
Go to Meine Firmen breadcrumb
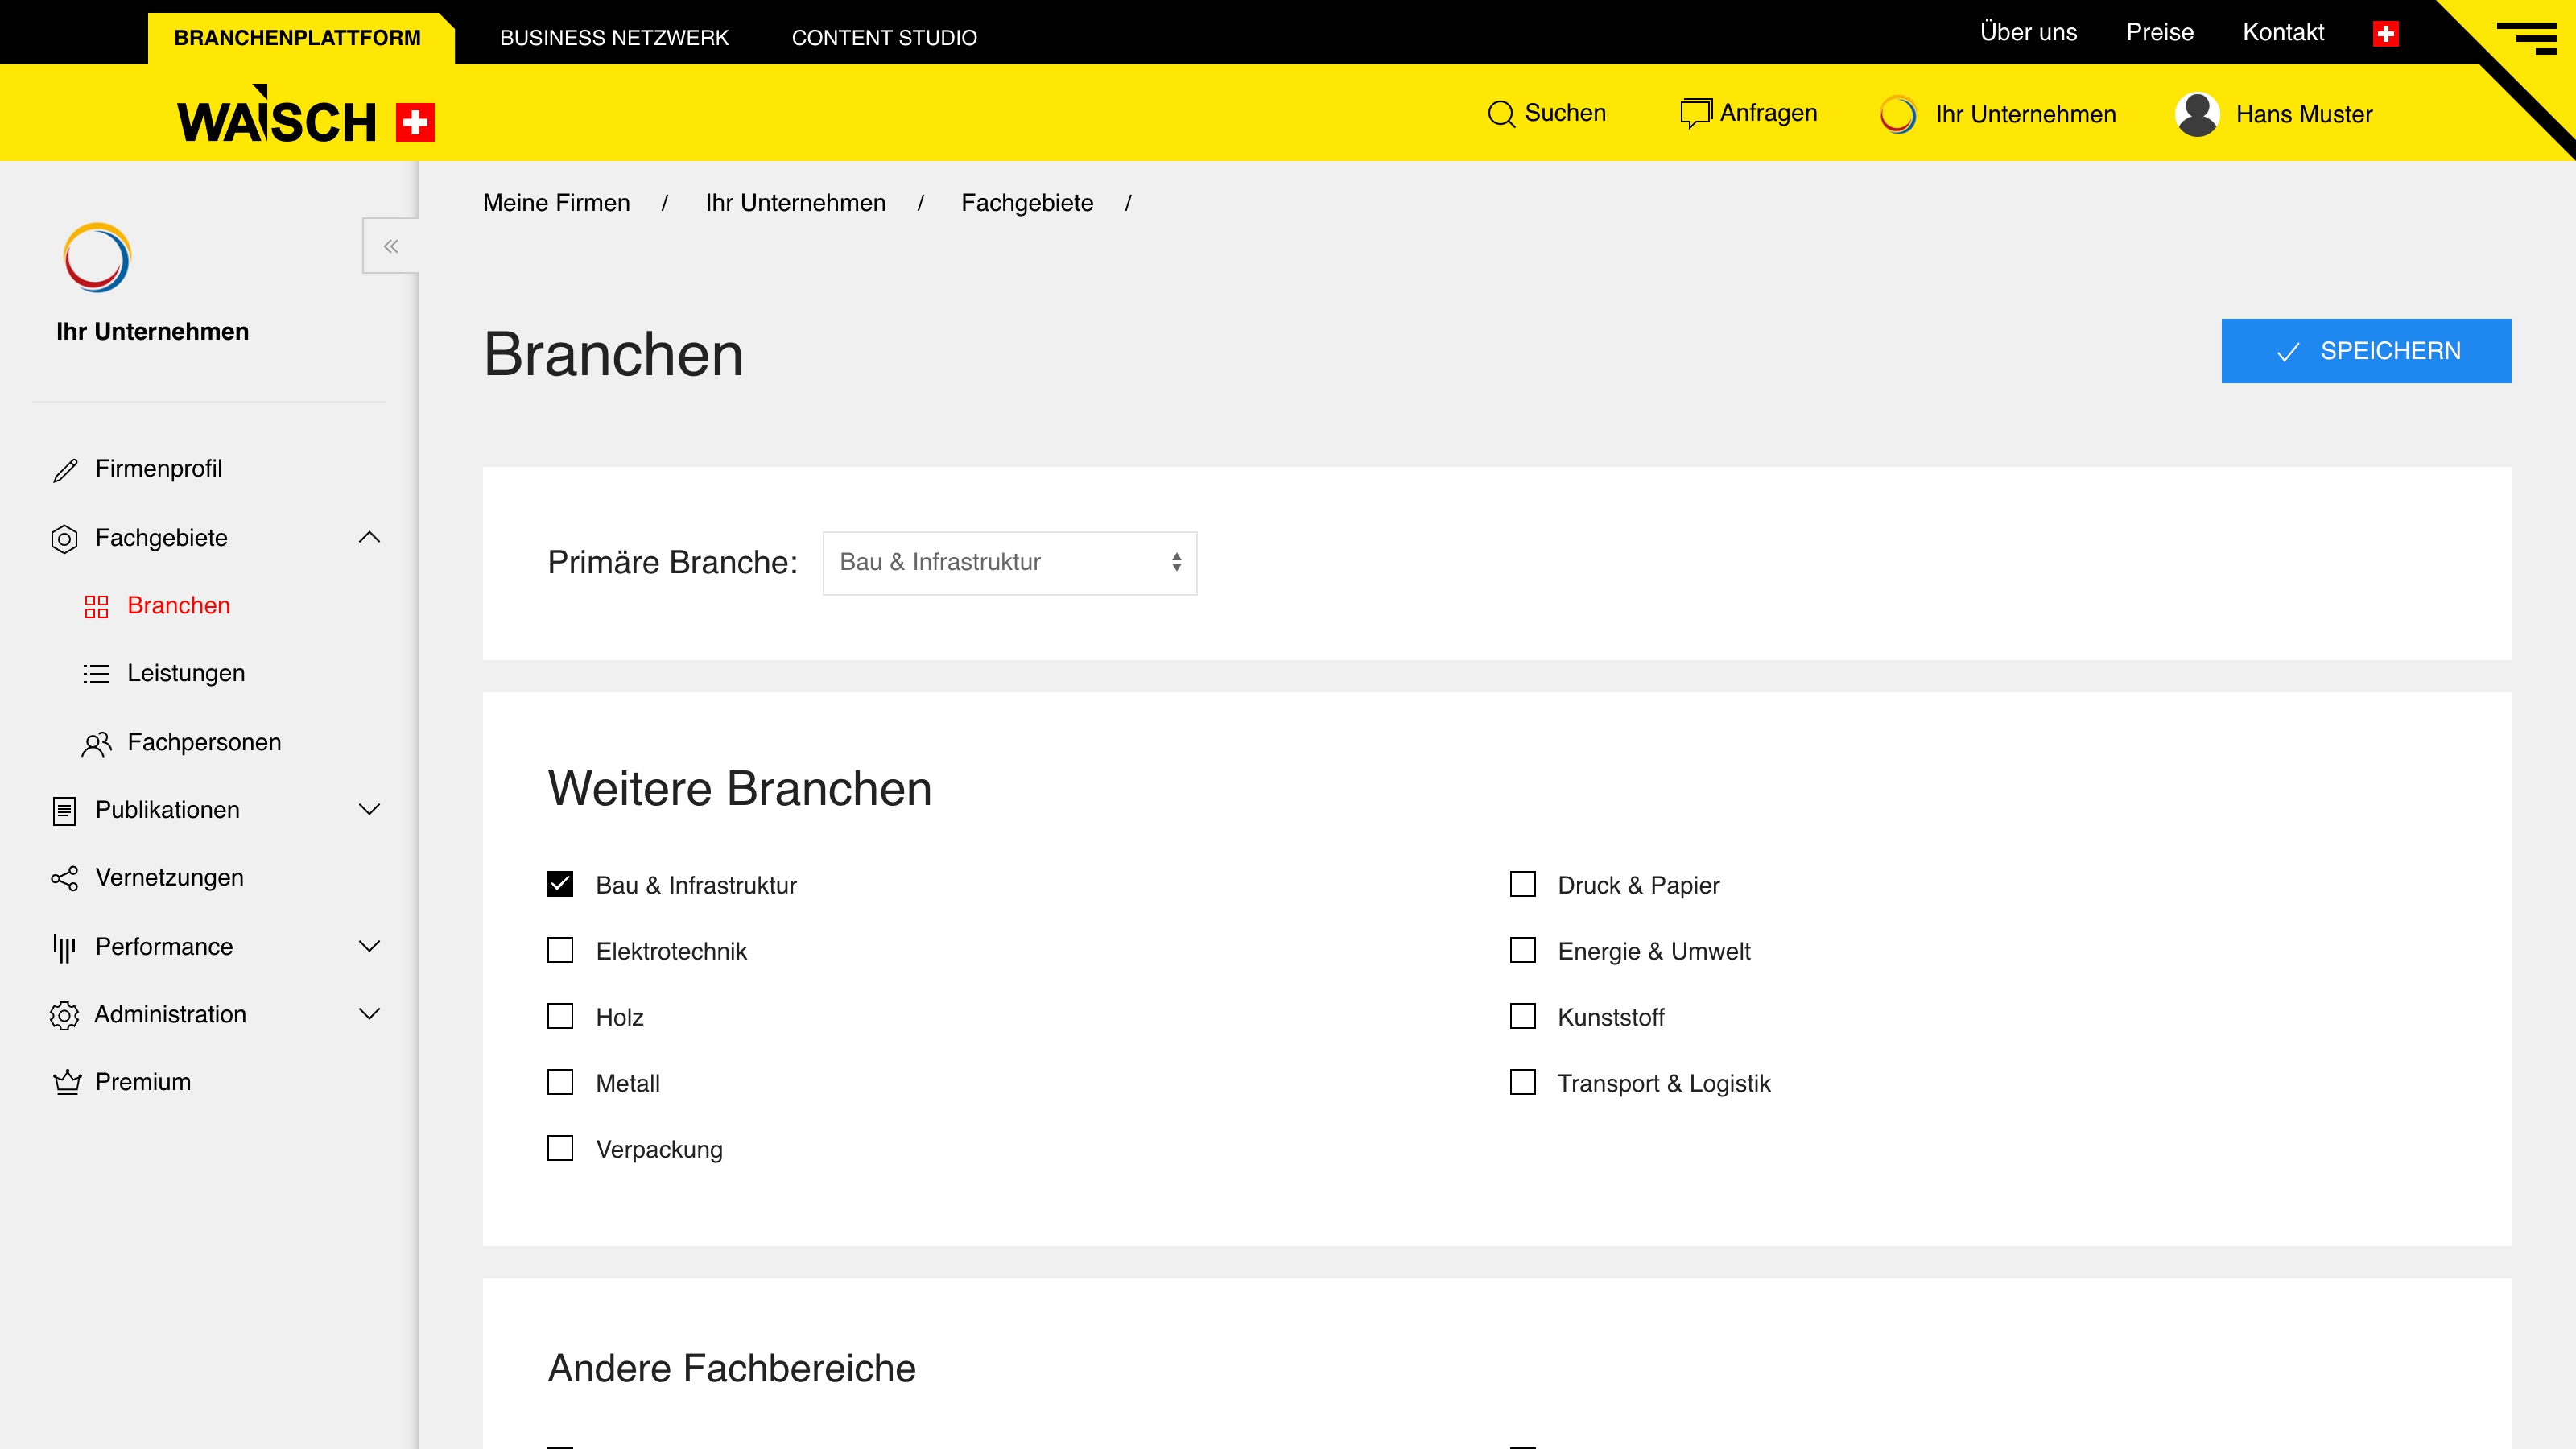556,203
